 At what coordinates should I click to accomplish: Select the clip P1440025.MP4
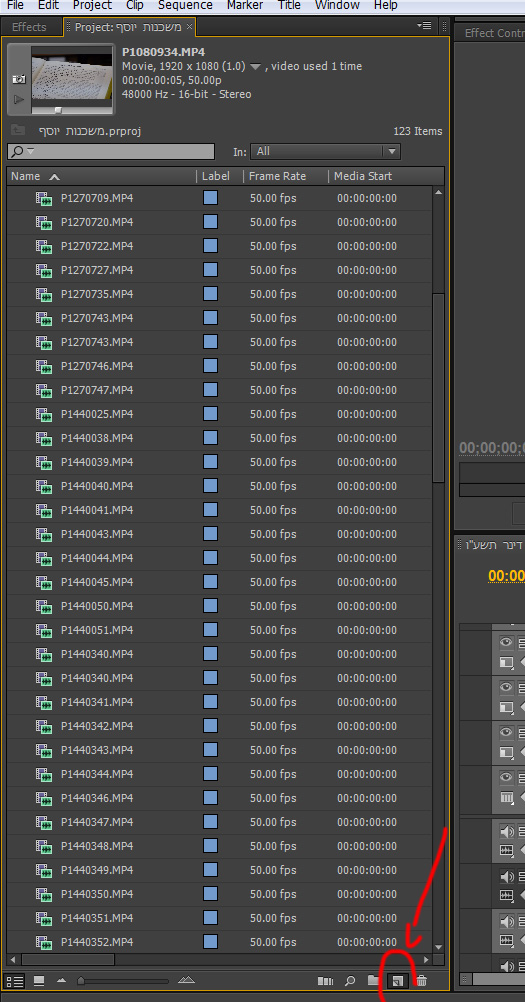click(x=97, y=414)
